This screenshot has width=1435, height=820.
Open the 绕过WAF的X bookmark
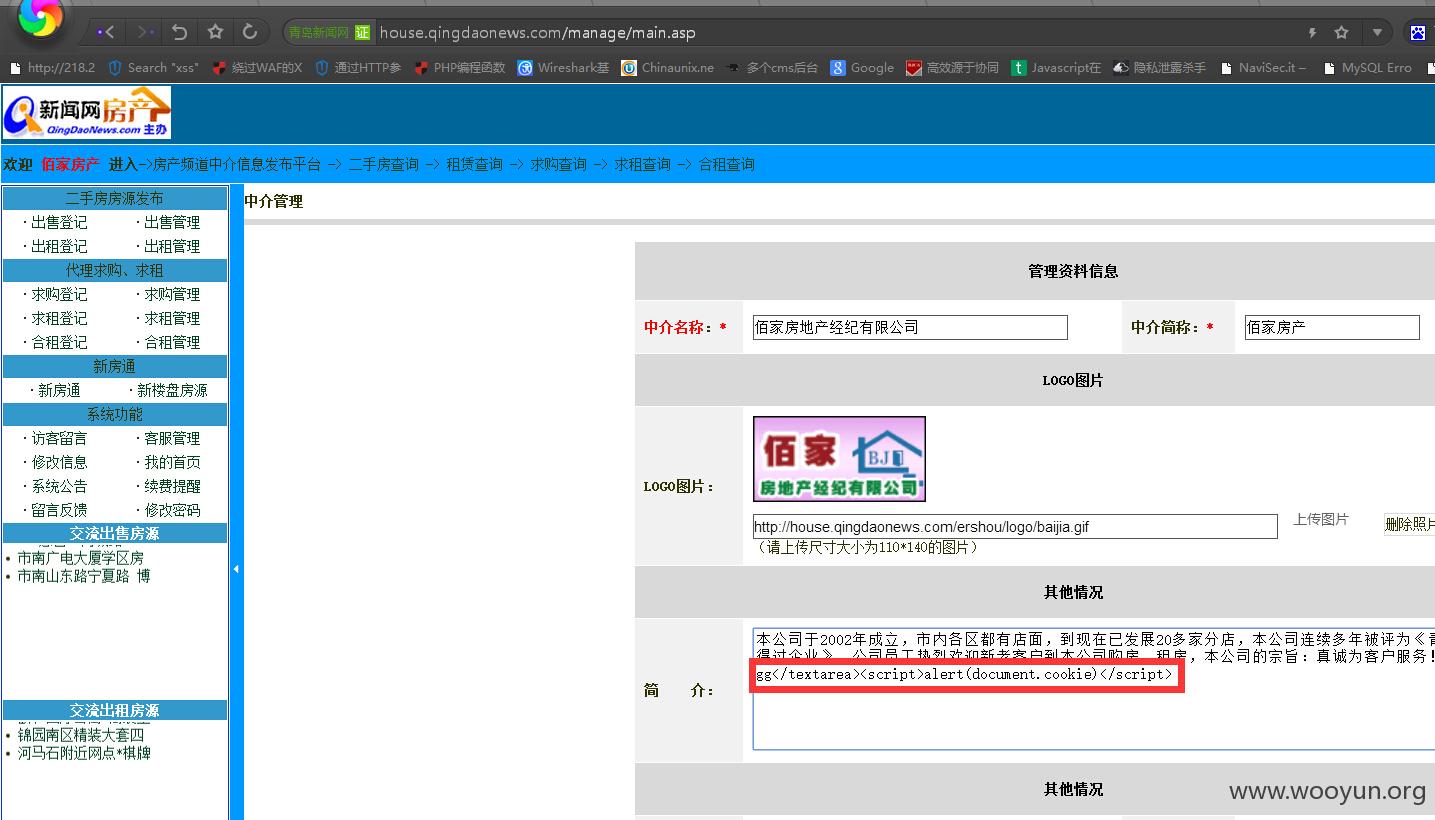pyautogui.click(x=257, y=68)
